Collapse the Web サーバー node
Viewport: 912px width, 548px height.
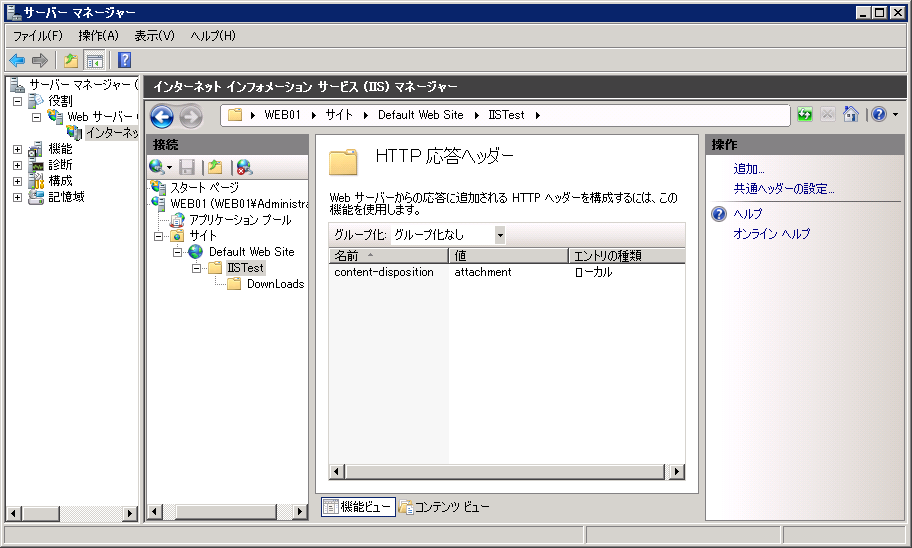coord(36,117)
